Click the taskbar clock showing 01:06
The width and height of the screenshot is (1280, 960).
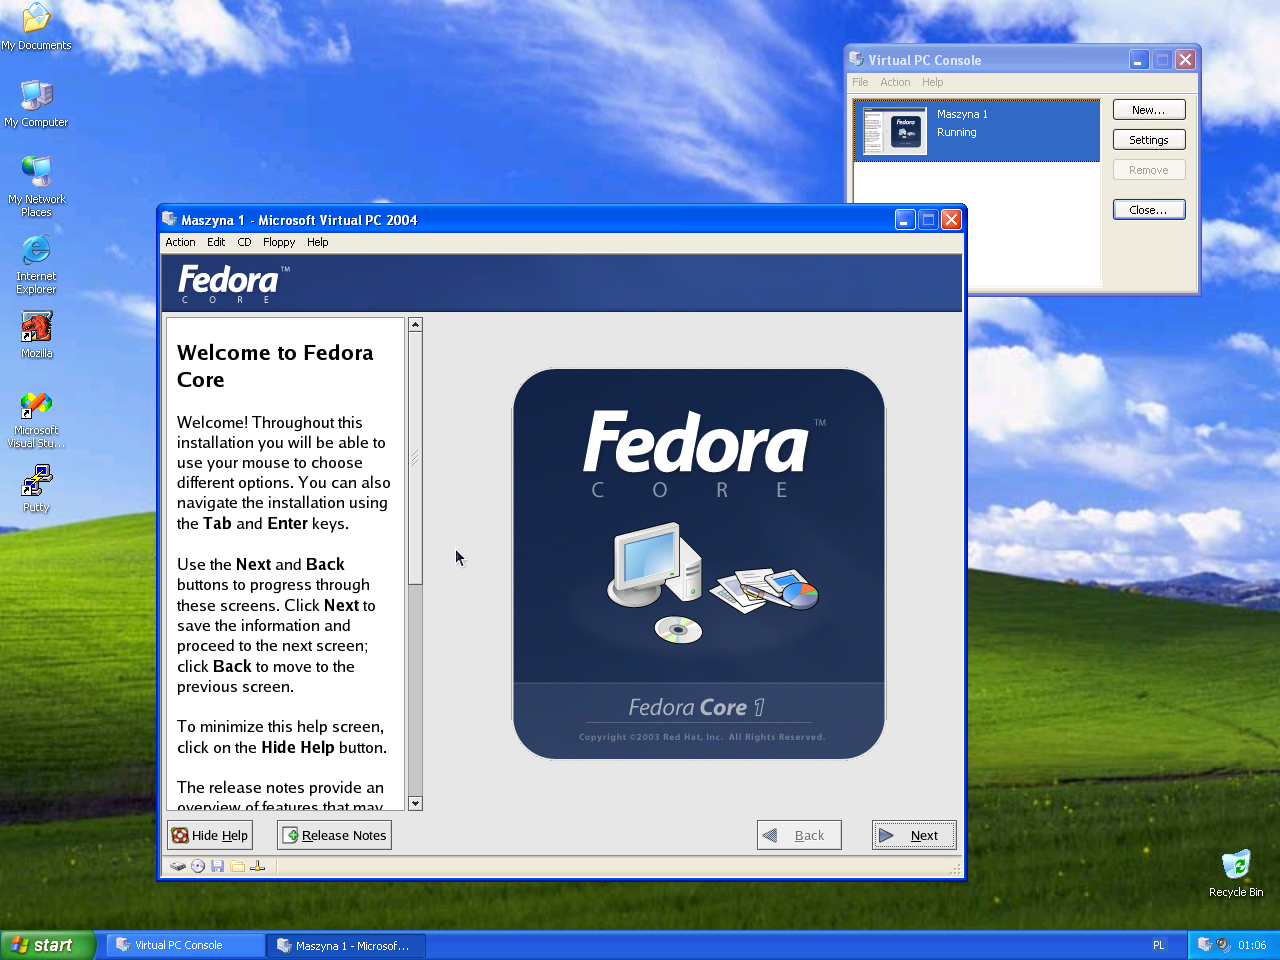(x=1252, y=945)
